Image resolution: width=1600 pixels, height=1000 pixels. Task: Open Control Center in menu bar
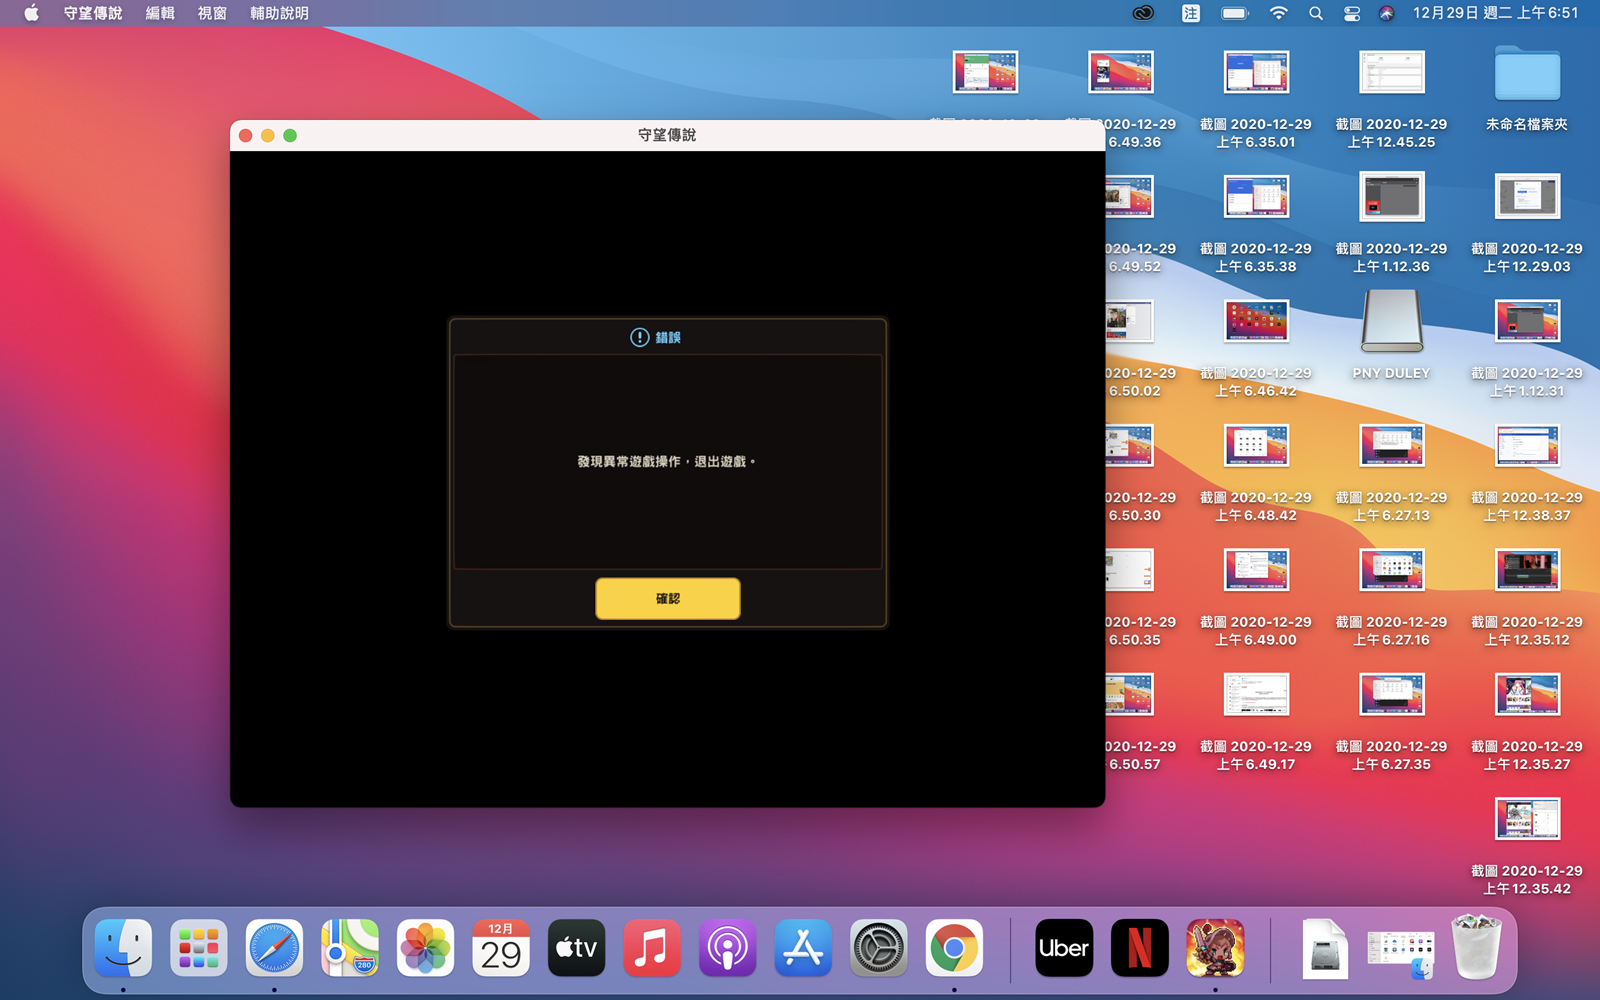(x=1352, y=13)
